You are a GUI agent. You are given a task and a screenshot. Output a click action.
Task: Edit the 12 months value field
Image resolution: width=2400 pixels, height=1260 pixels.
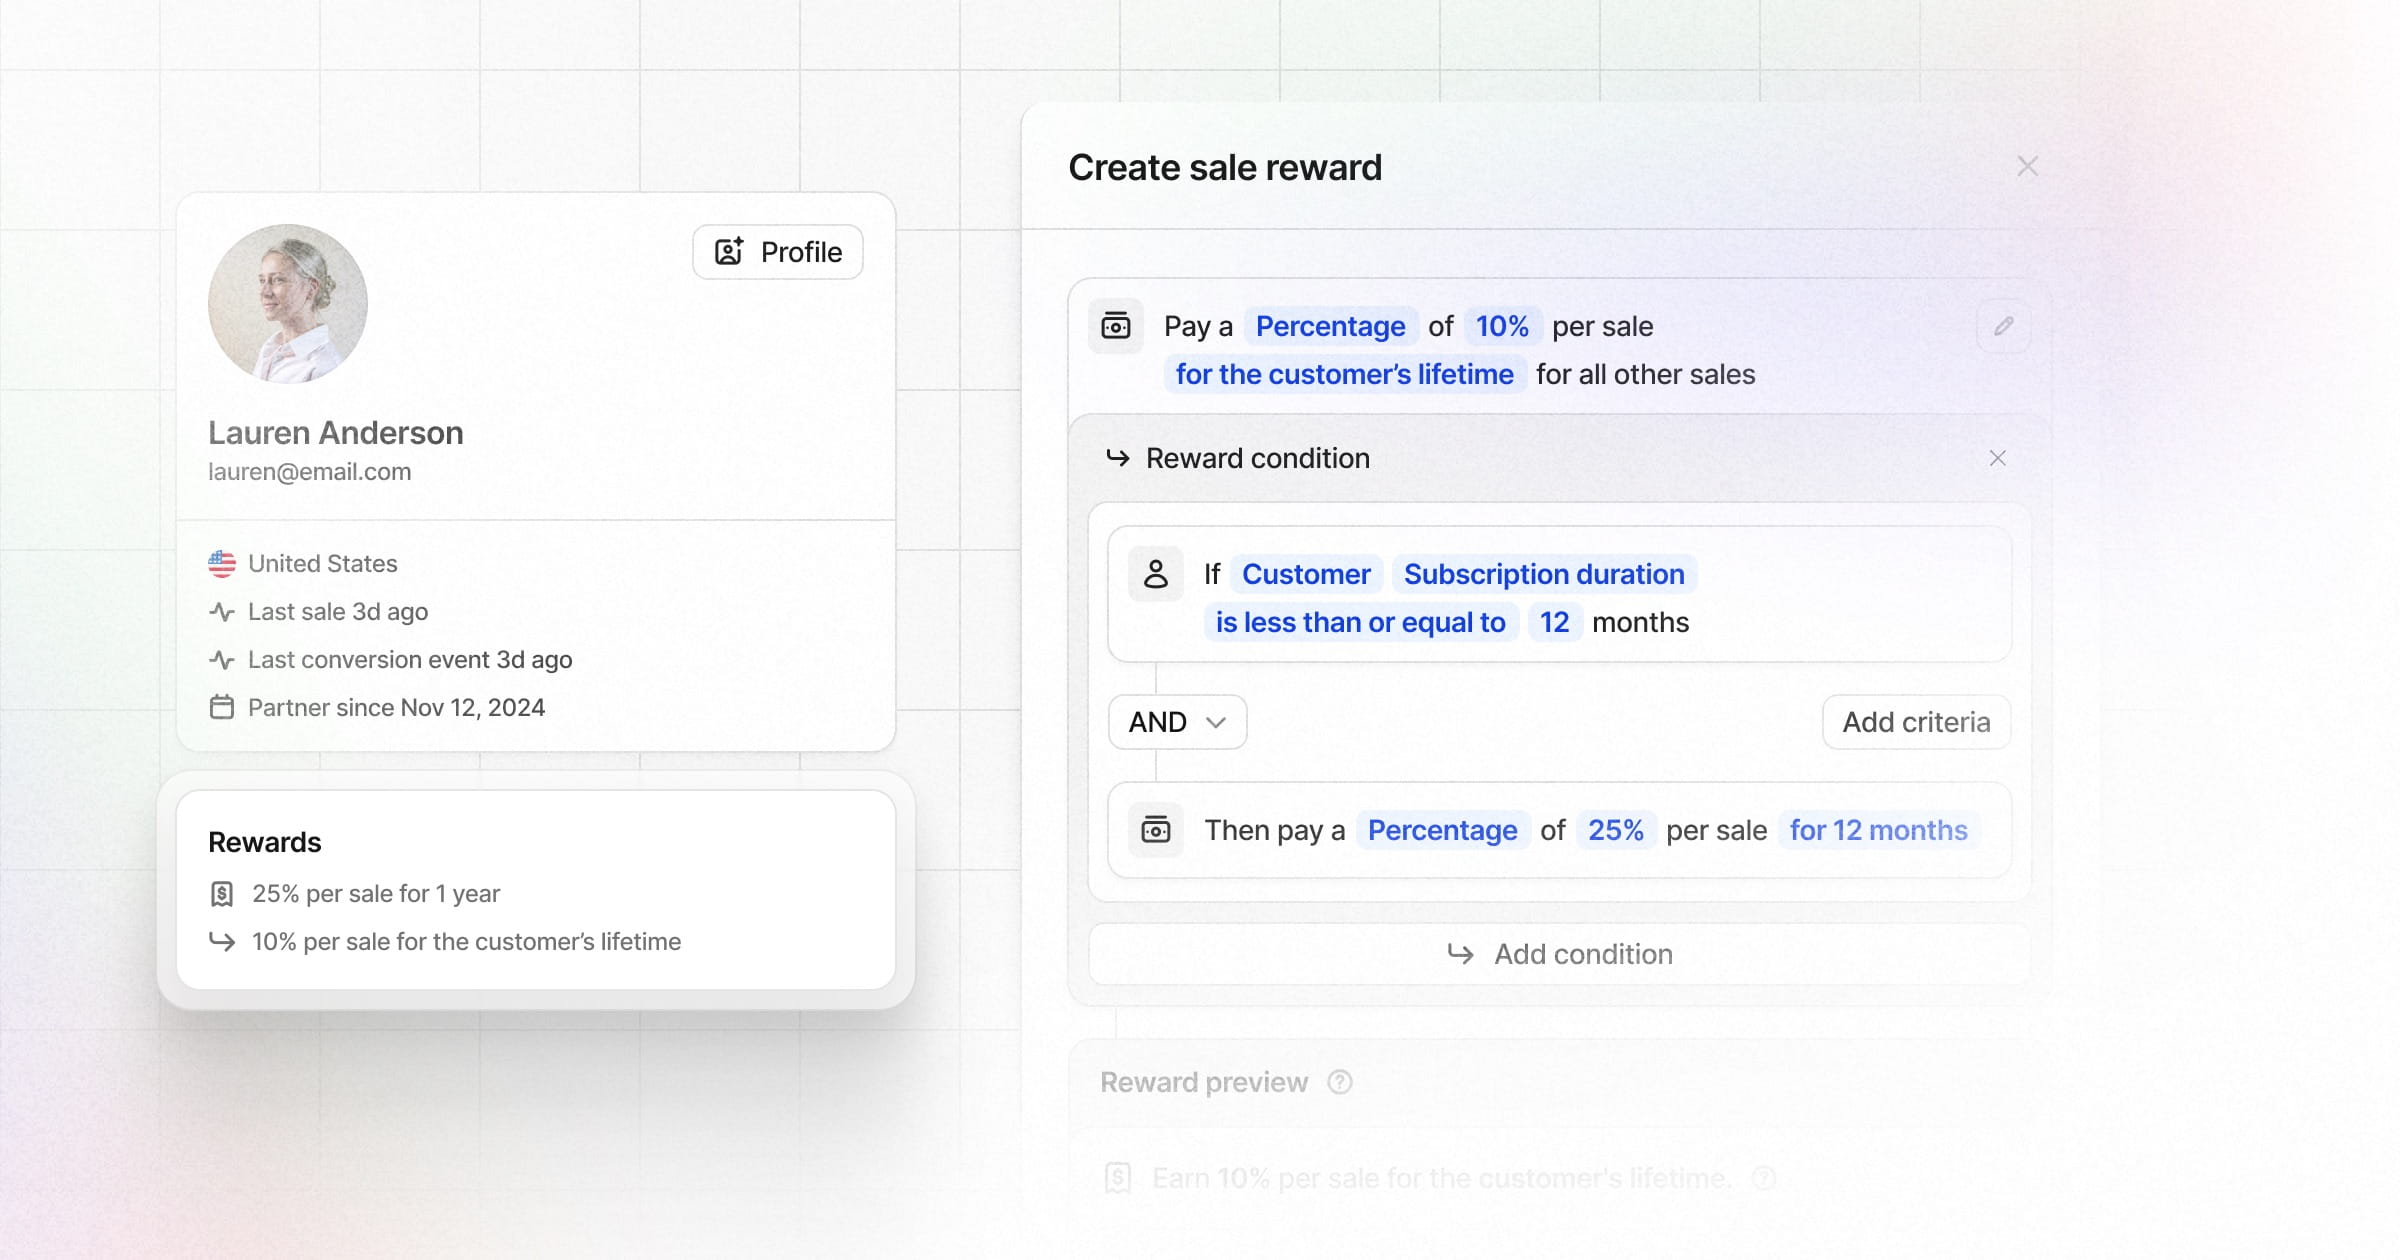1554,622
